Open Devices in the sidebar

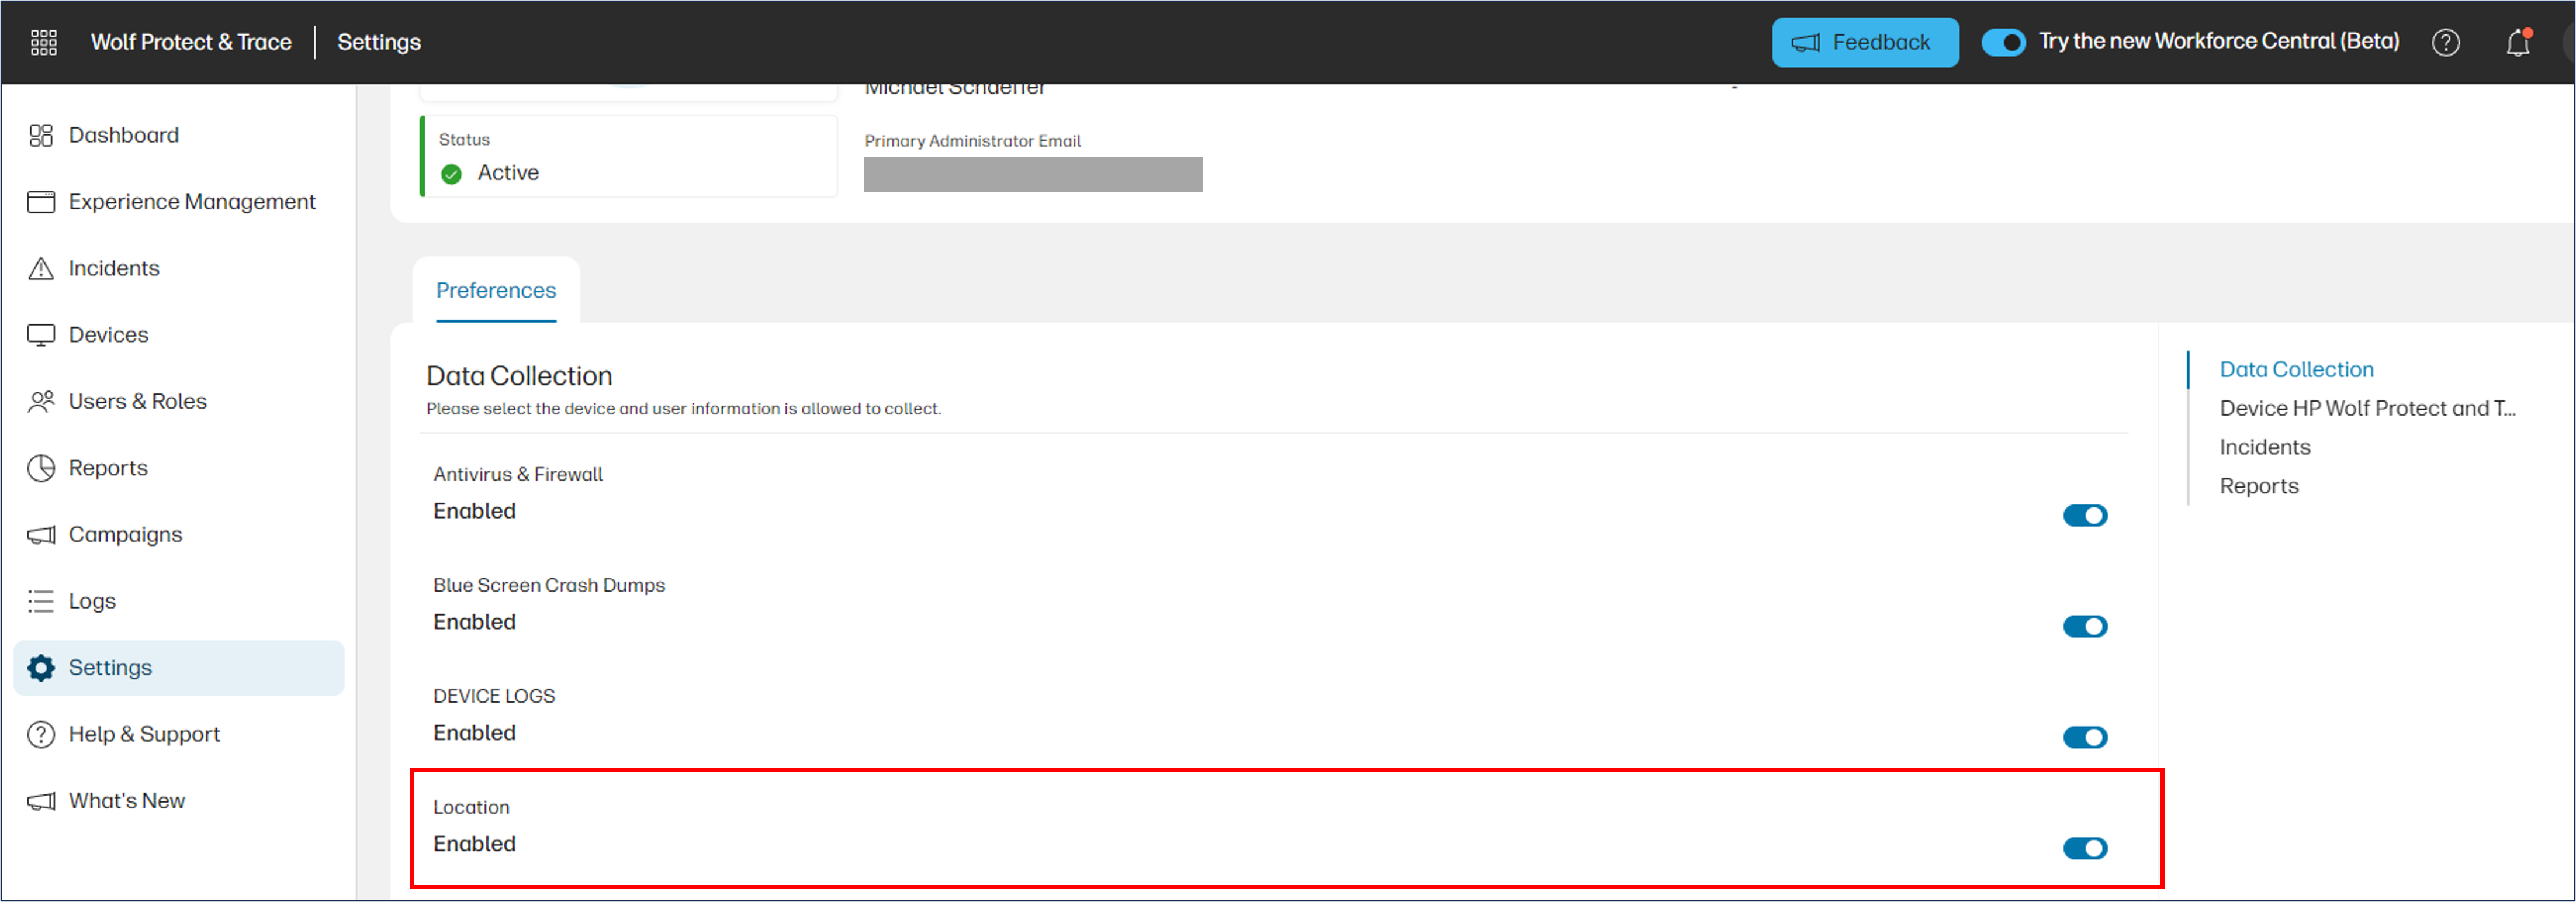tap(108, 335)
